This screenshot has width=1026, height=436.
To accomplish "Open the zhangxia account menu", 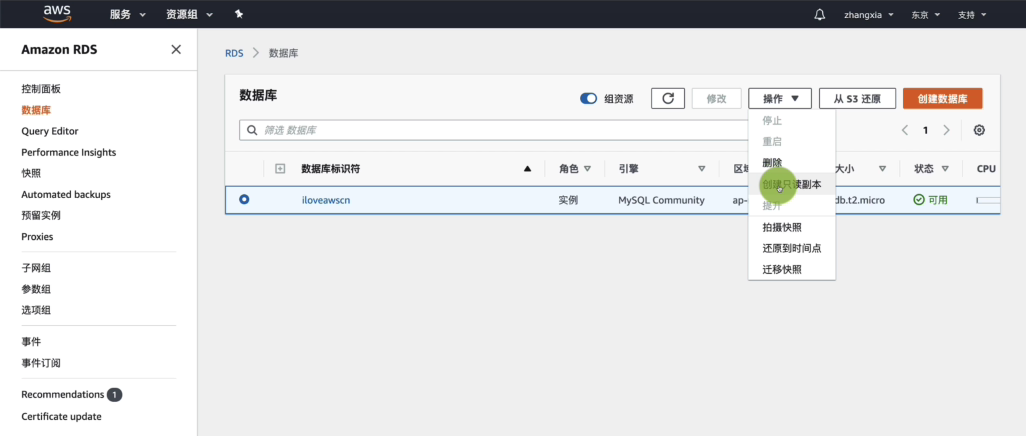I will 867,14.
